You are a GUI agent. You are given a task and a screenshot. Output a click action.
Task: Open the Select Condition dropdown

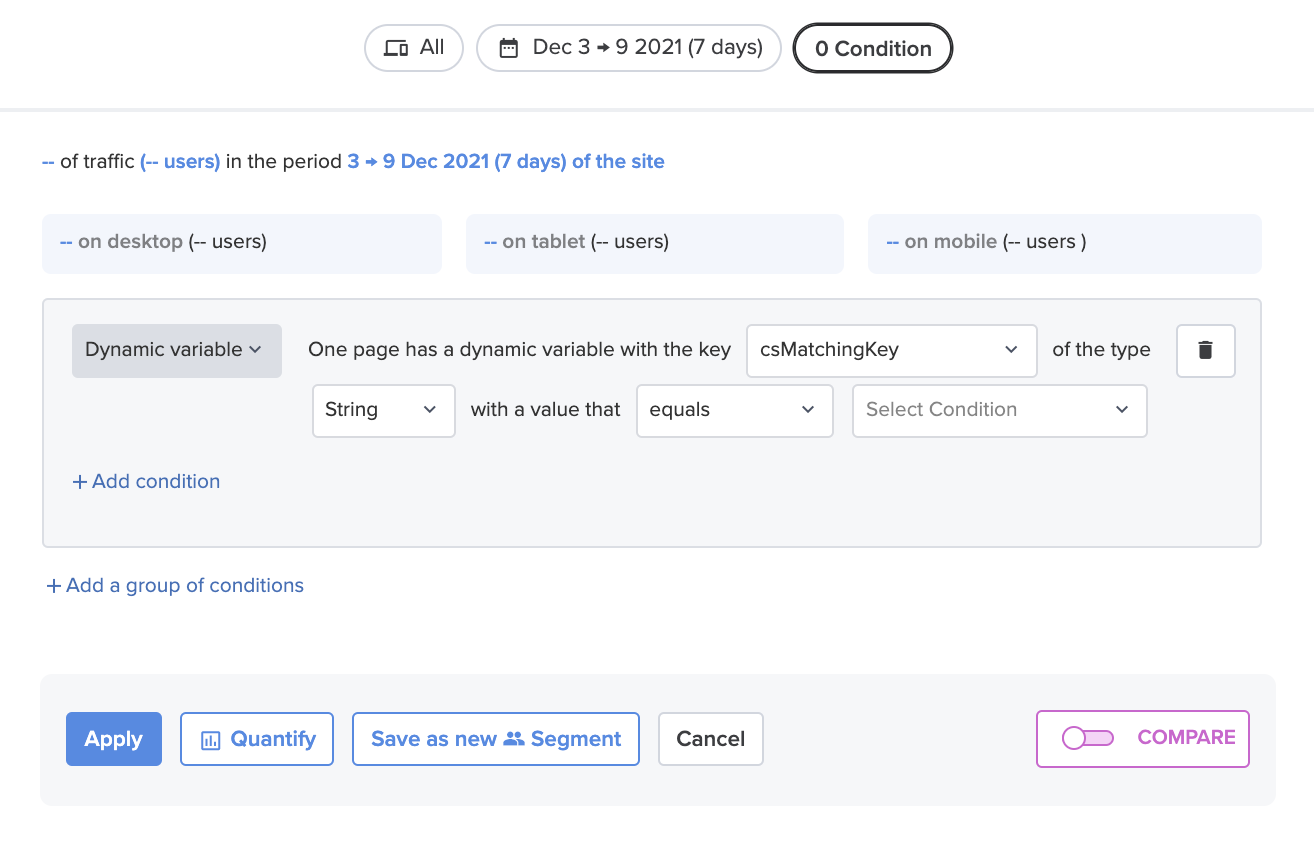coord(999,410)
